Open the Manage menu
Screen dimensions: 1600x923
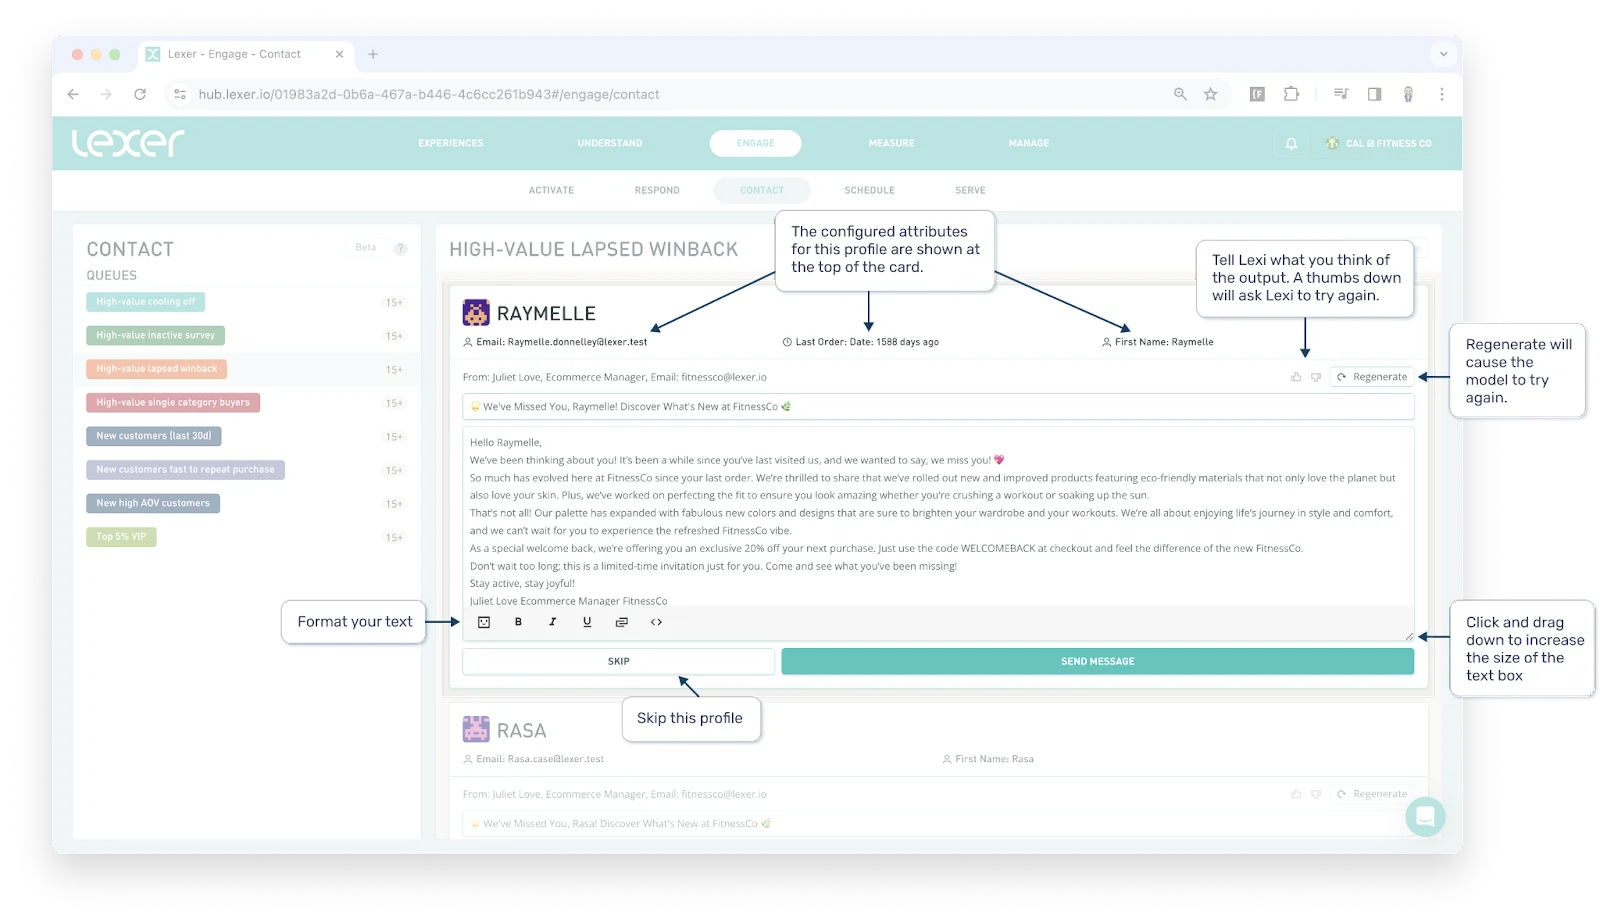(x=1029, y=143)
